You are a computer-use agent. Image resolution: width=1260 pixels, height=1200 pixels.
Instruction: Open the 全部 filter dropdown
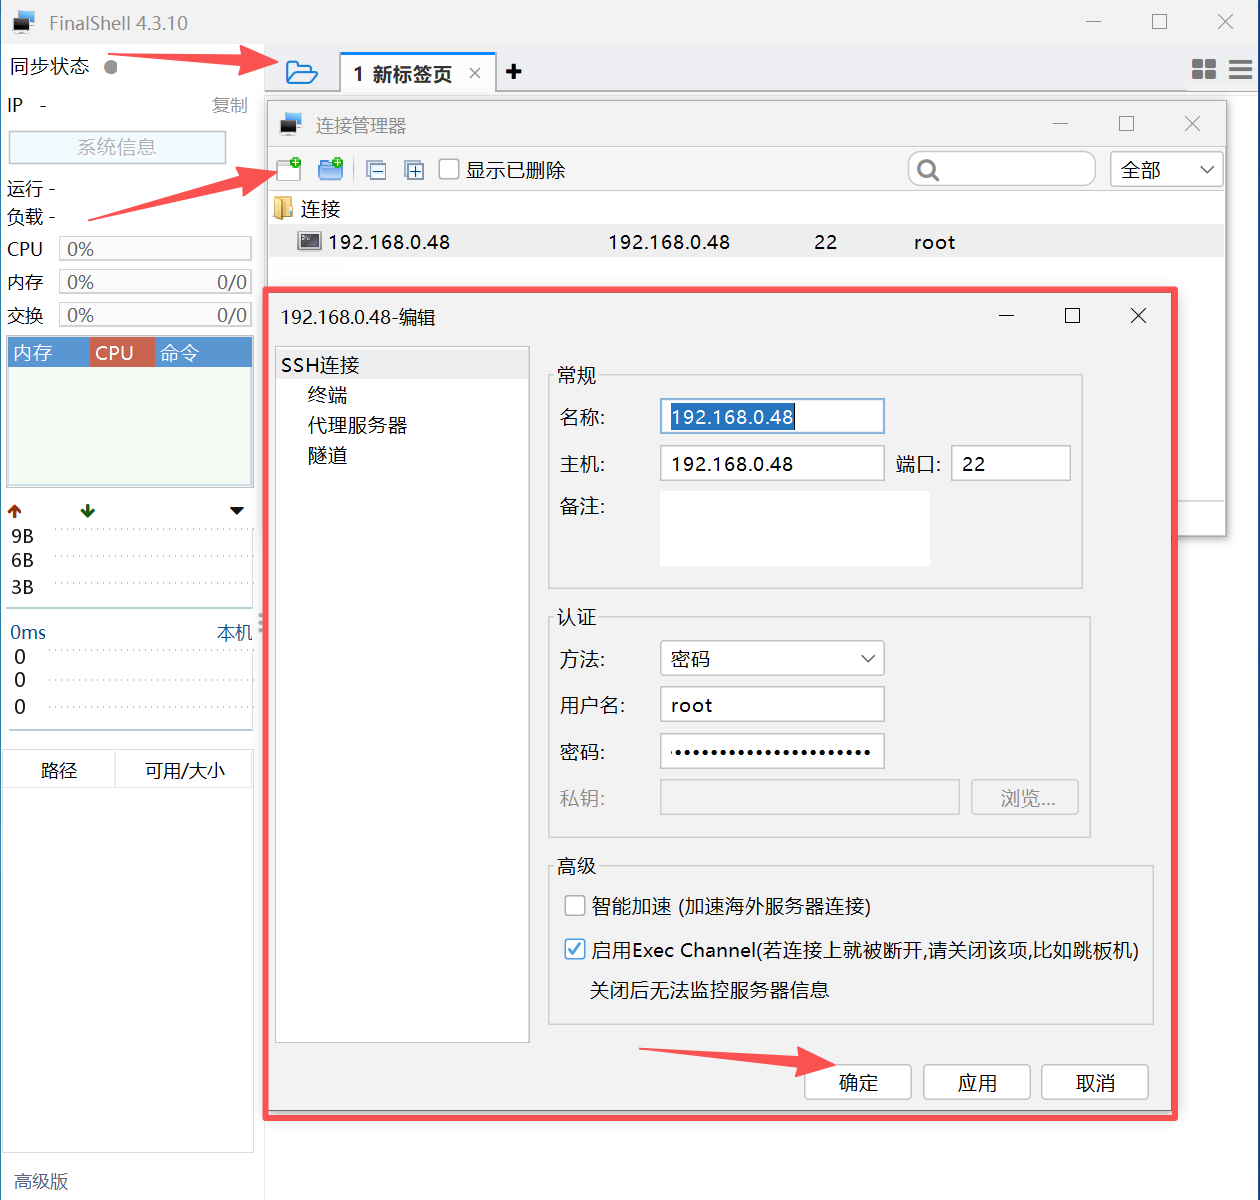pos(1166,170)
